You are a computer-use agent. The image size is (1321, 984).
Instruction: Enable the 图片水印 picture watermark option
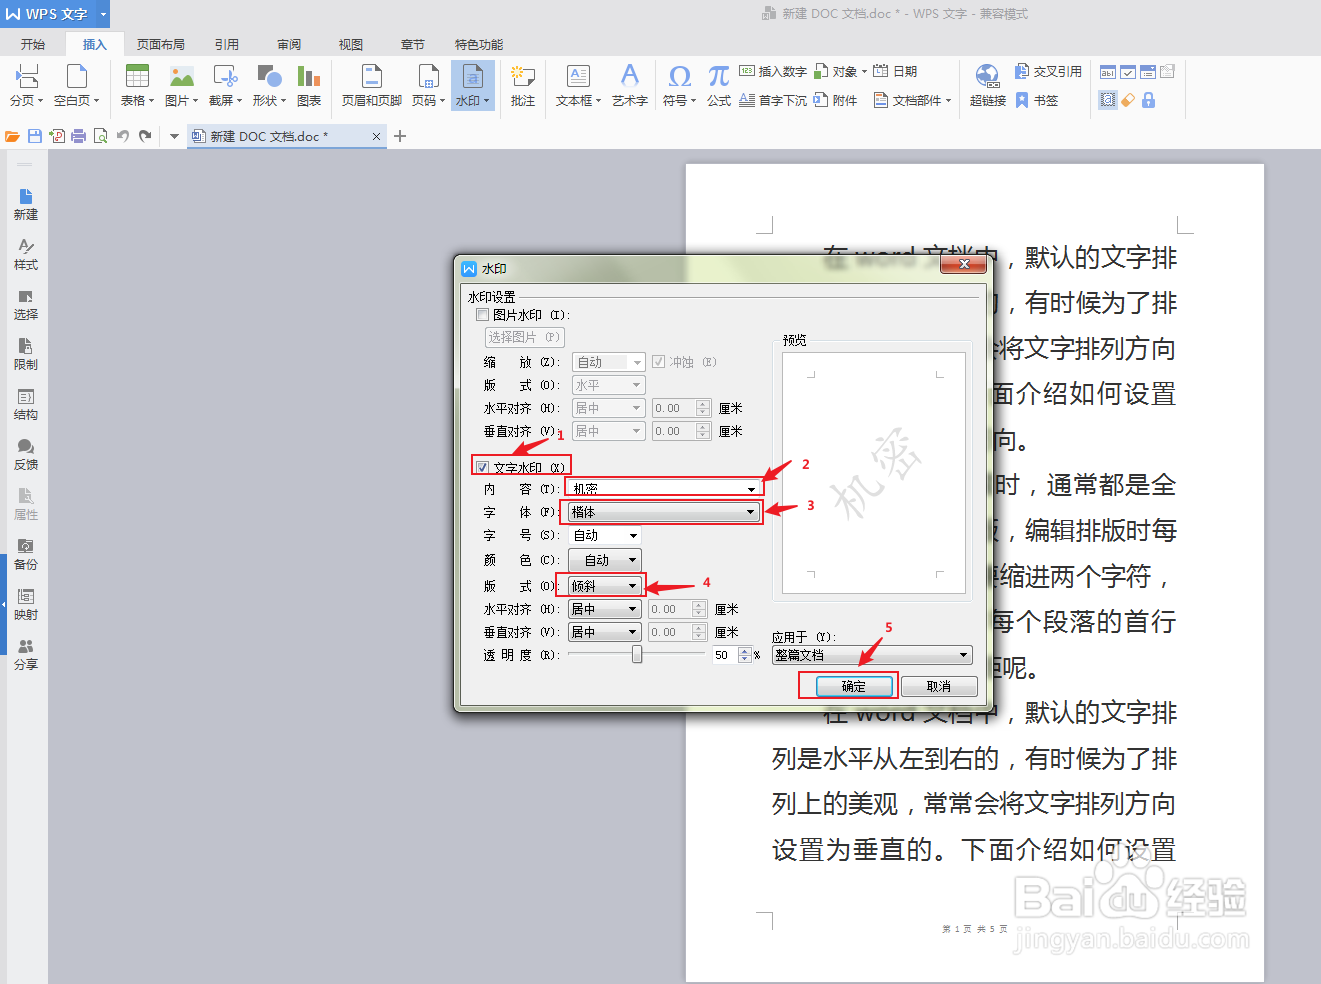[x=483, y=314]
